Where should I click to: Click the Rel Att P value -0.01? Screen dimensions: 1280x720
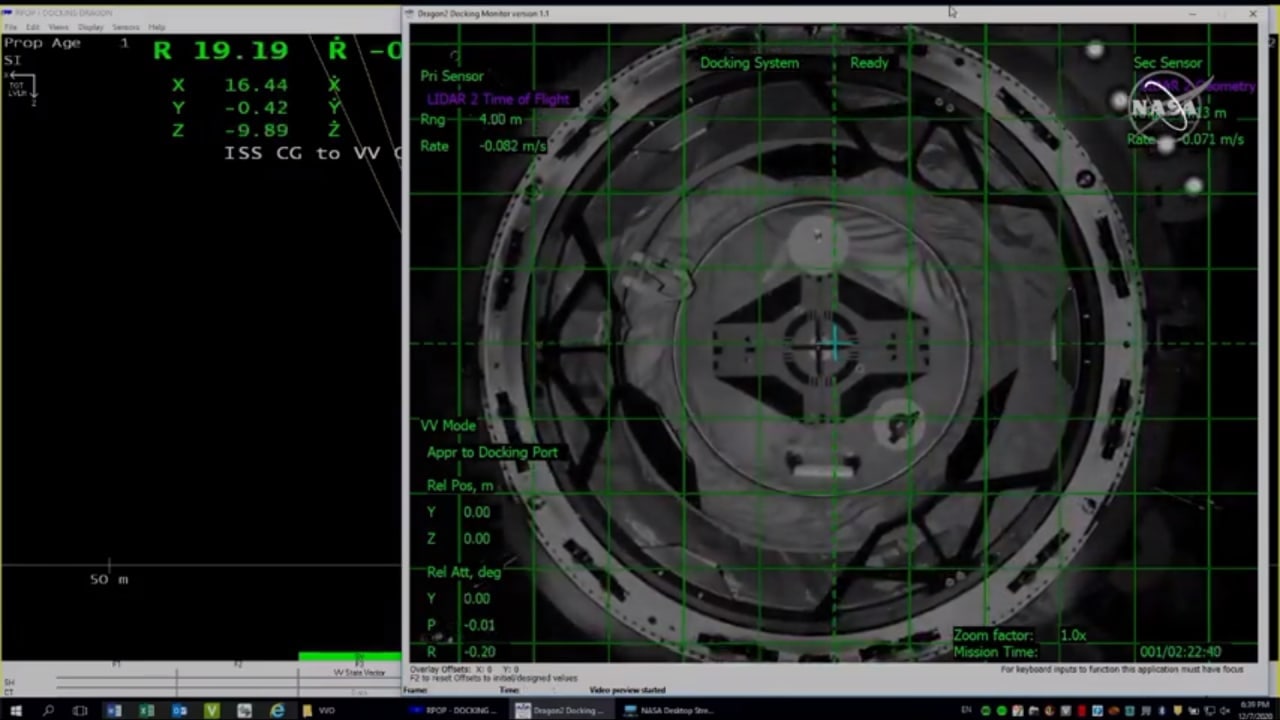pyautogui.click(x=480, y=625)
